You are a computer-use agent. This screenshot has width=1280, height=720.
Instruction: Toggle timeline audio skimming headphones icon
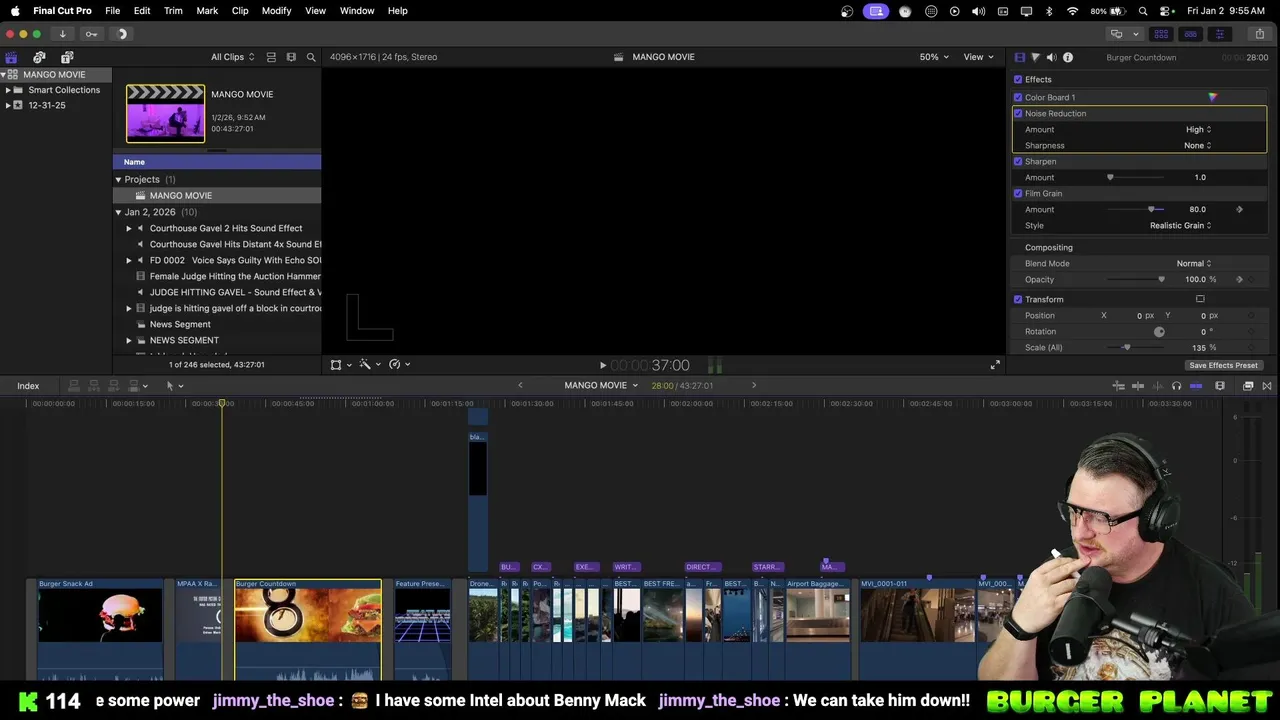click(x=1176, y=386)
